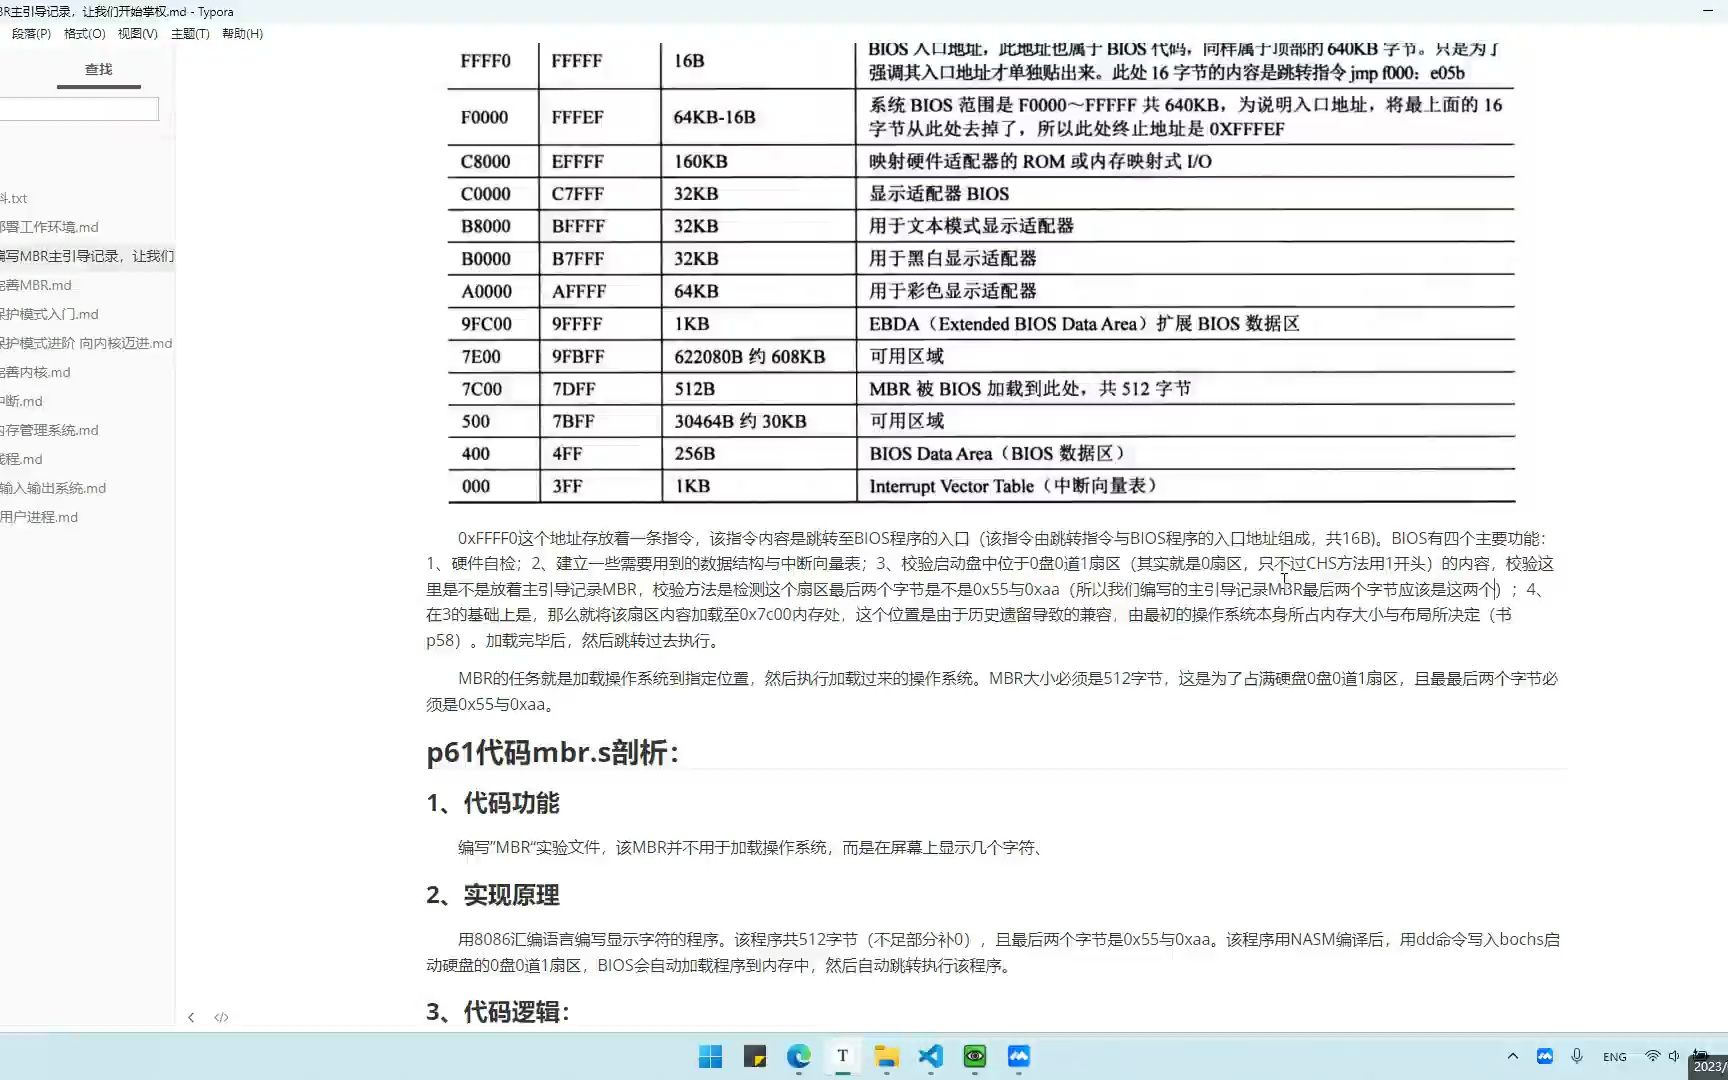This screenshot has width=1728, height=1080.
Task: Open the 主题(T) menu
Action: coord(190,33)
